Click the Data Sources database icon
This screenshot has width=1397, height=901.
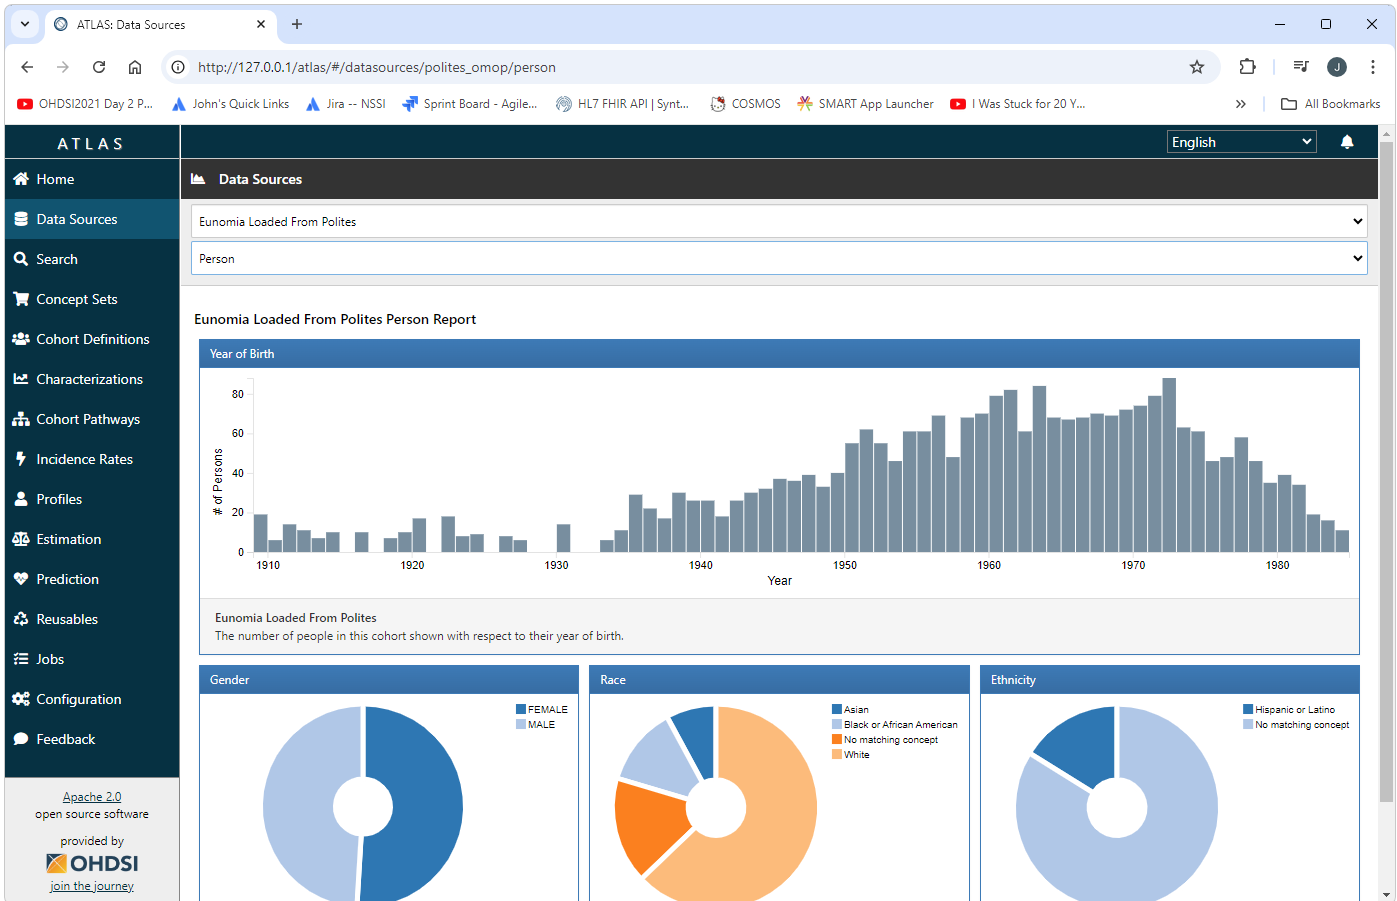(x=21, y=219)
